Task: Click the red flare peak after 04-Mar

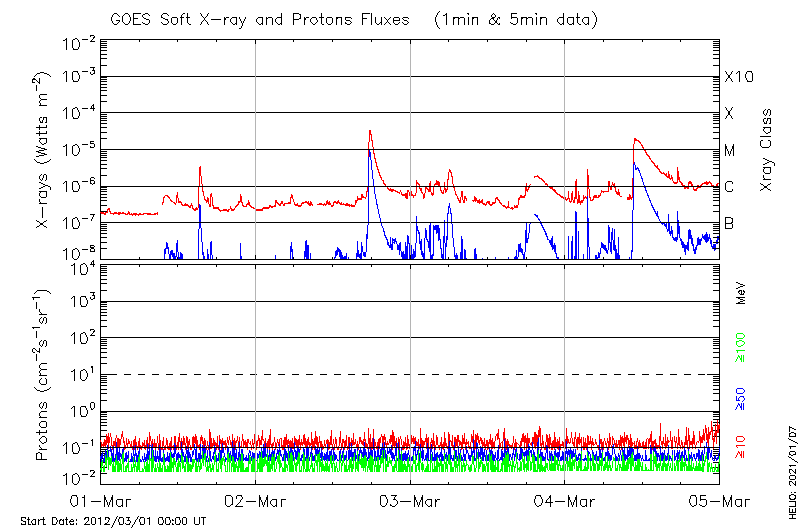Action: [634, 140]
